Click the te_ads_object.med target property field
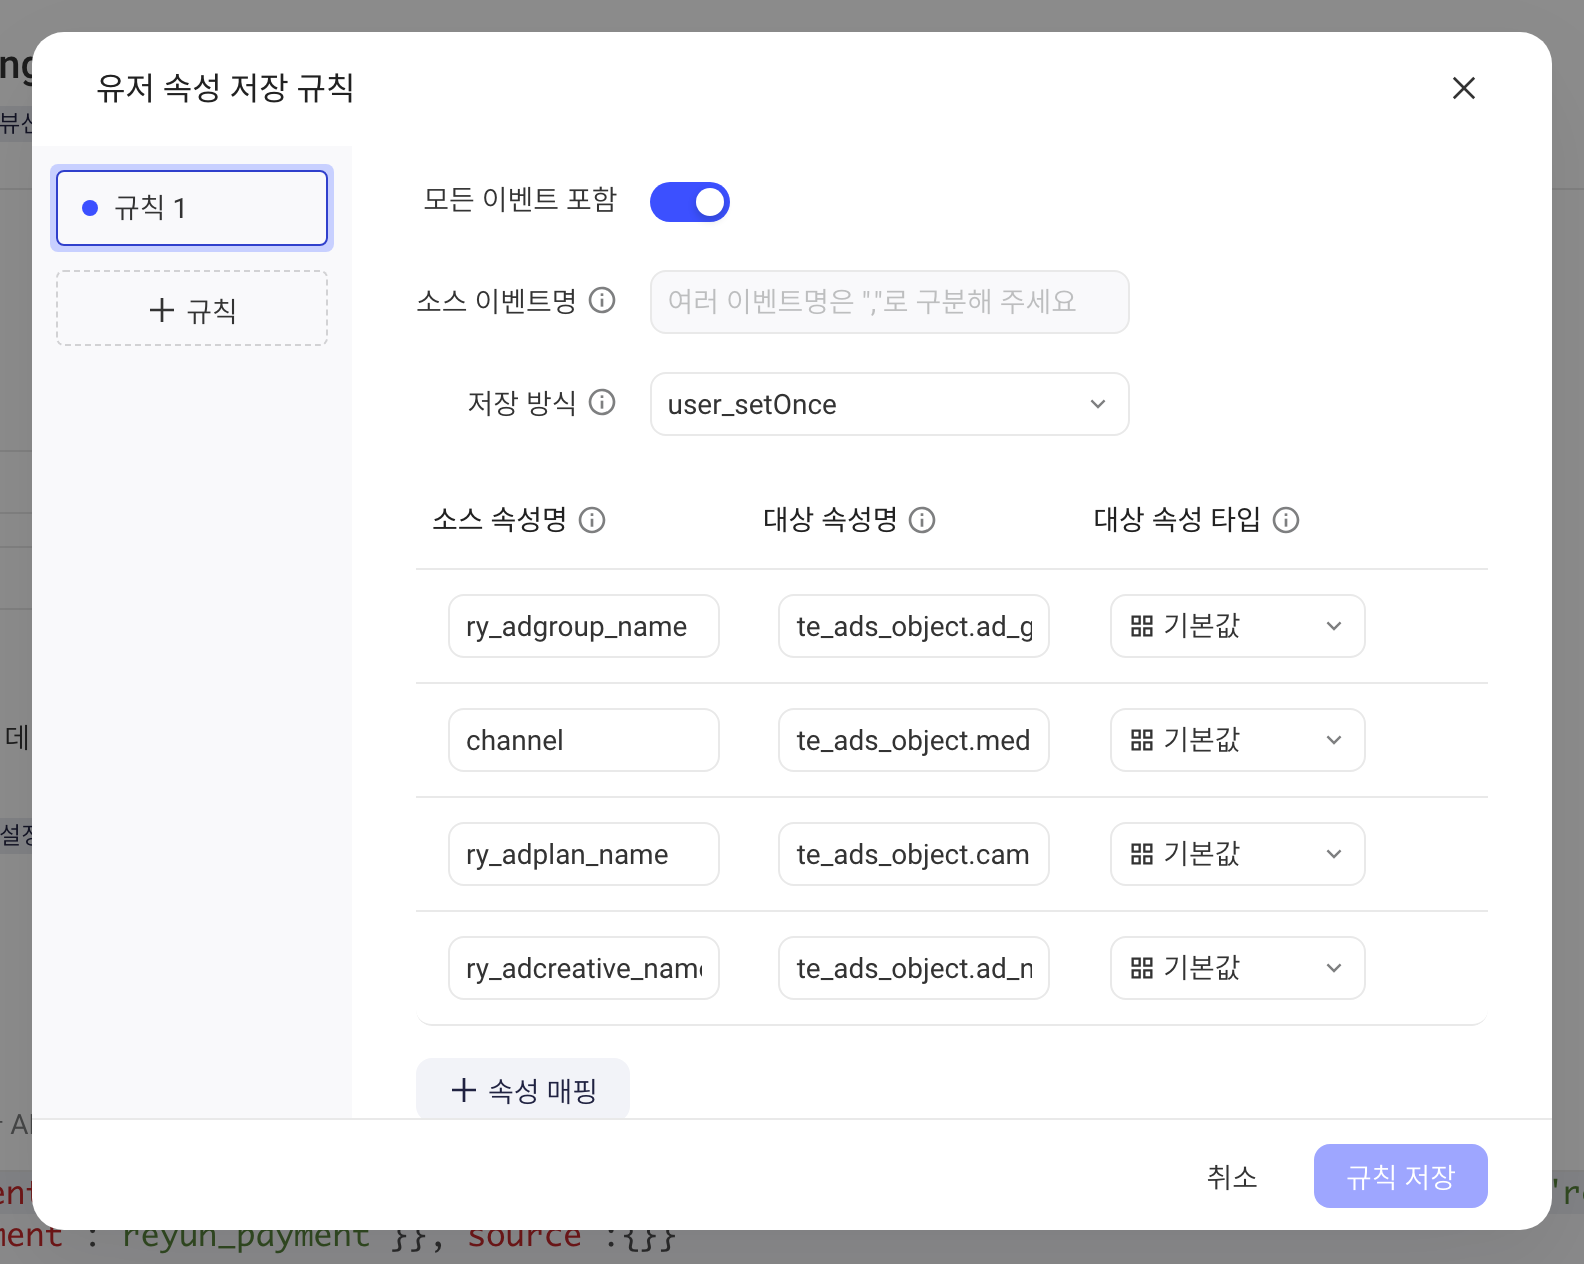Image resolution: width=1584 pixels, height=1264 pixels. coord(914,740)
